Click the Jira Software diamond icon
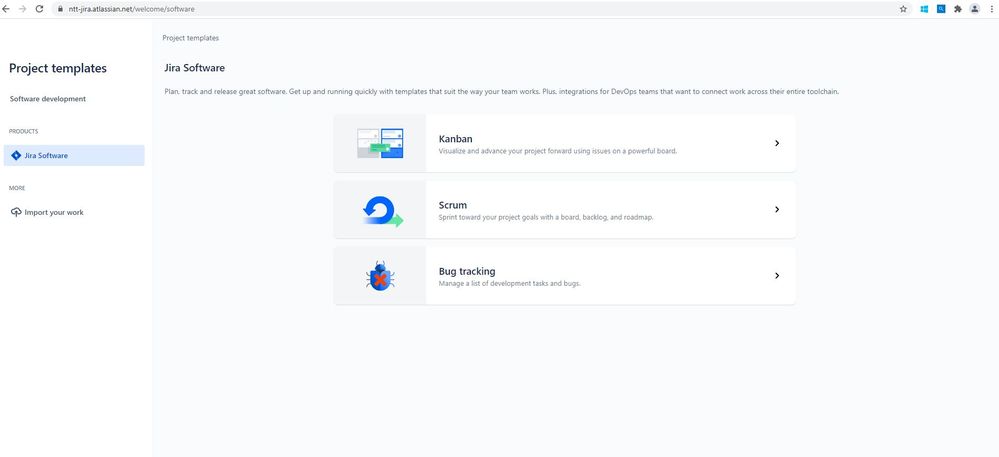The width and height of the screenshot is (999, 457). pyautogui.click(x=17, y=156)
